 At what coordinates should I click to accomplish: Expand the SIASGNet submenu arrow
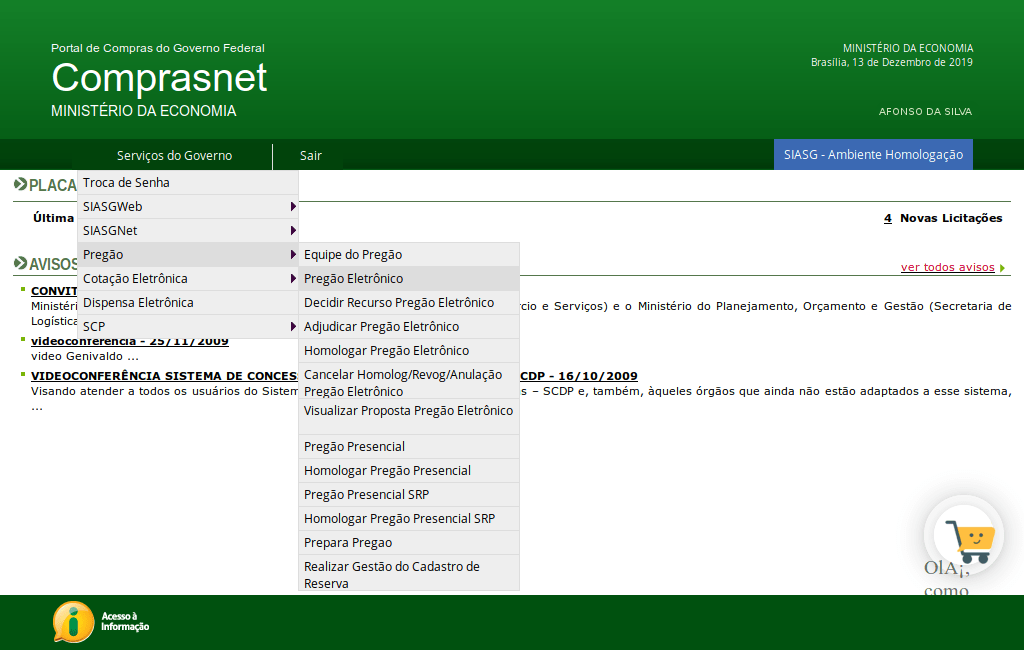click(x=293, y=231)
